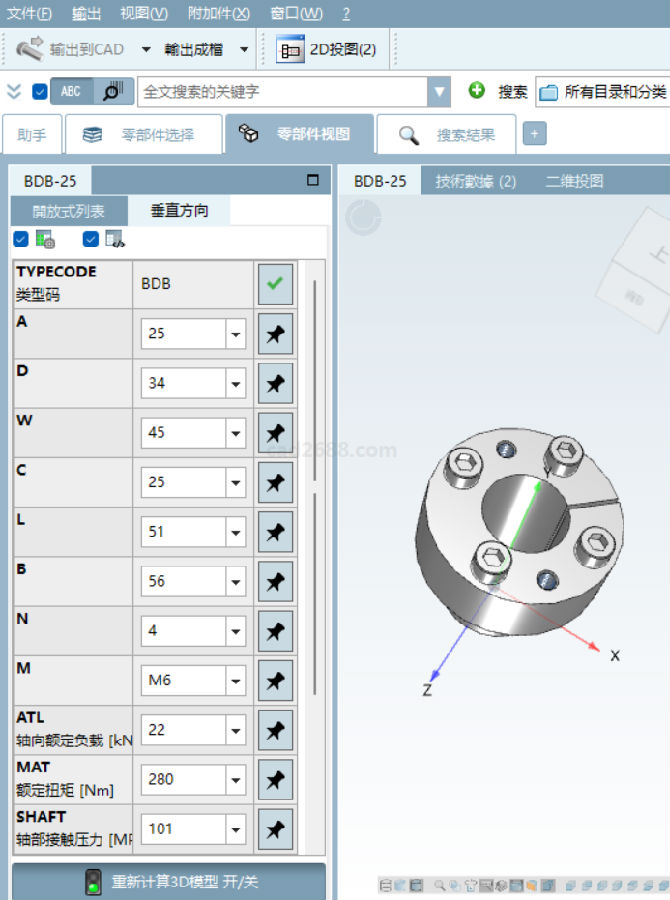Pin the A parameter value

(x=275, y=334)
